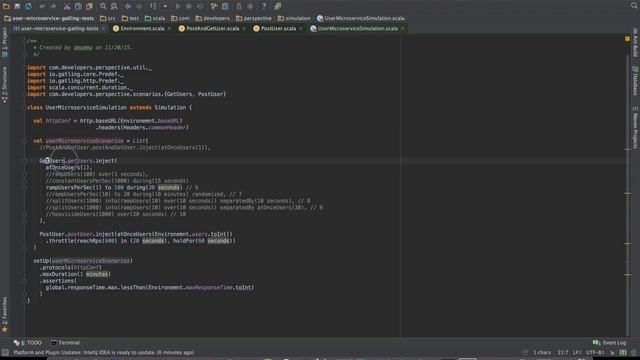This screenshot has width=640, height=360.
Task: Open the TODO tool window
Action: [28, 343]
